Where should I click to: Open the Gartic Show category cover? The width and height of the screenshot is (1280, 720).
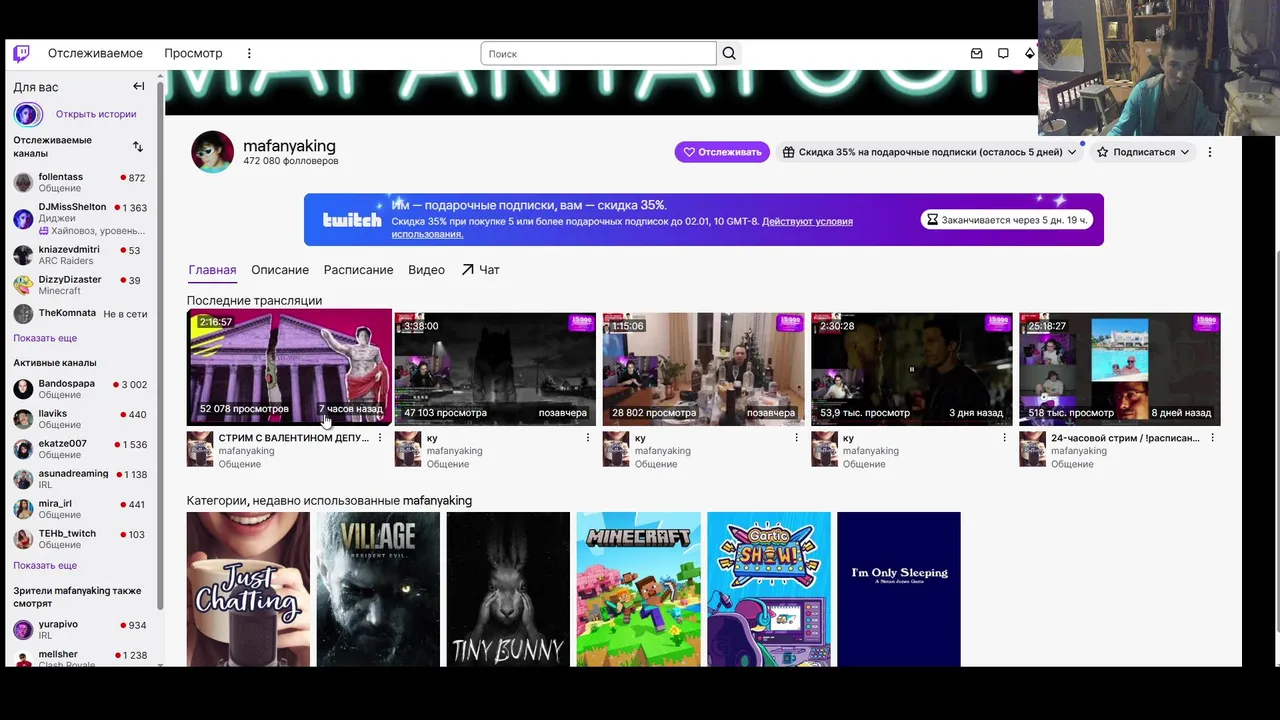point(768,589)
